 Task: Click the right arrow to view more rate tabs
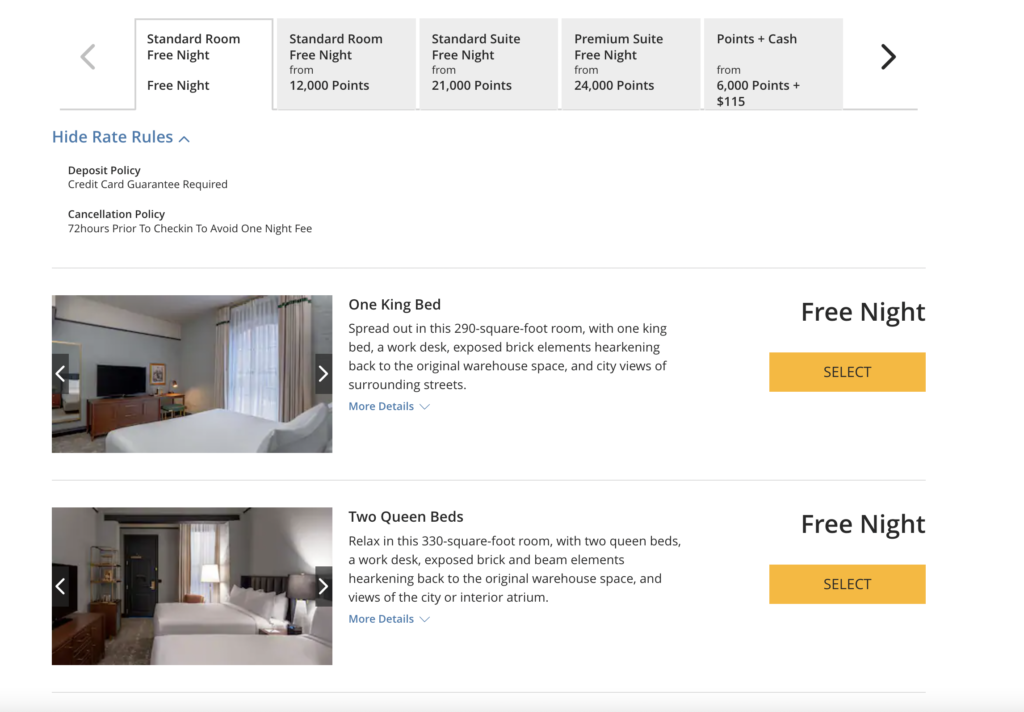[x=888, y=57]
